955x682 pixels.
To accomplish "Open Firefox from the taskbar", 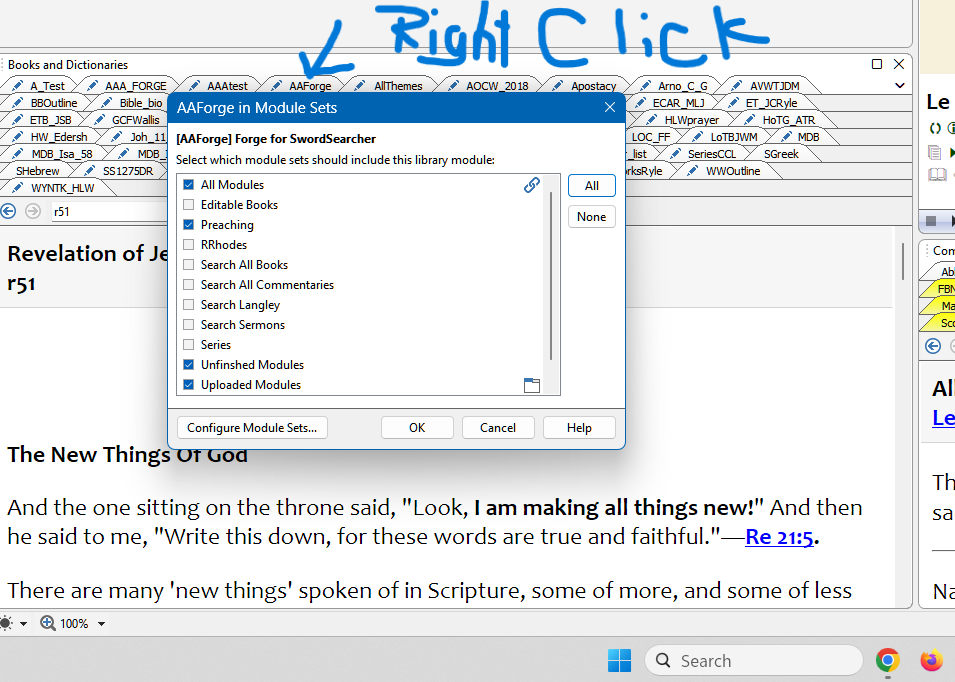I will point(931,661).
